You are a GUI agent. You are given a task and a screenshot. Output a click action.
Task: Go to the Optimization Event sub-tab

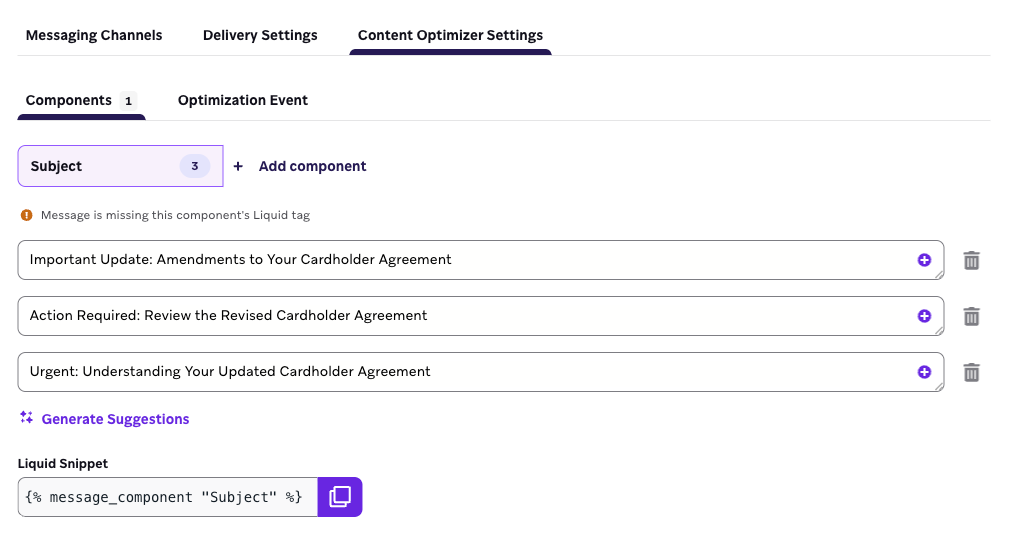click(243, 100)
